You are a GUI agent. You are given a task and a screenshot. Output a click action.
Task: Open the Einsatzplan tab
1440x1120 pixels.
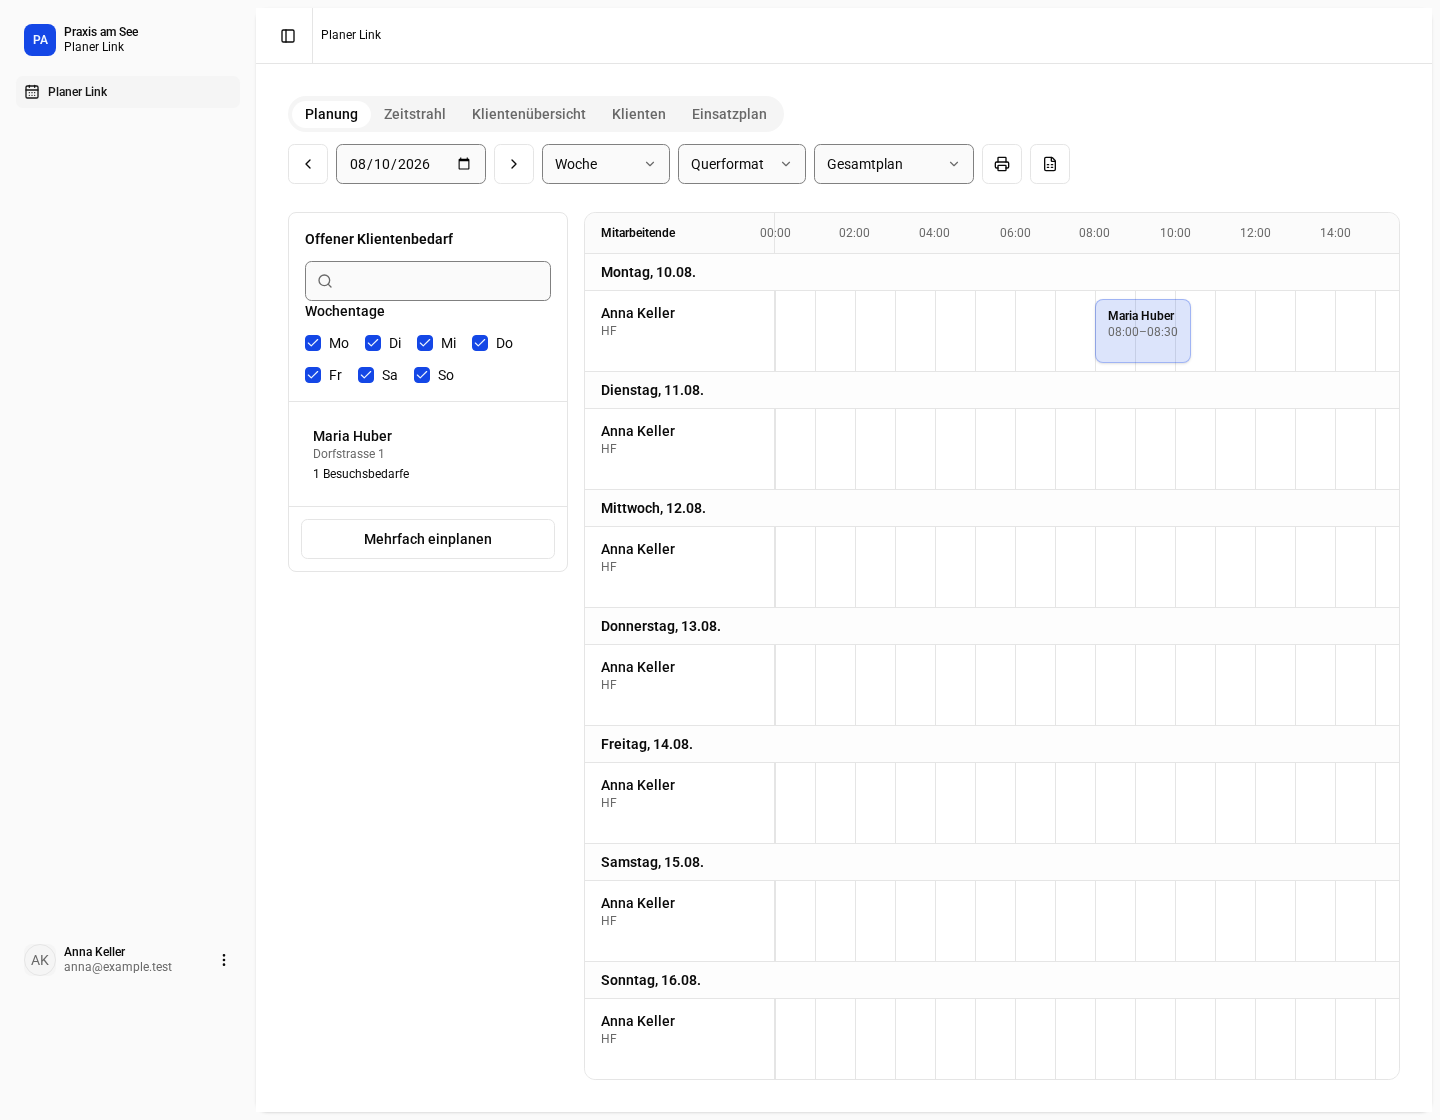[729, 114]
